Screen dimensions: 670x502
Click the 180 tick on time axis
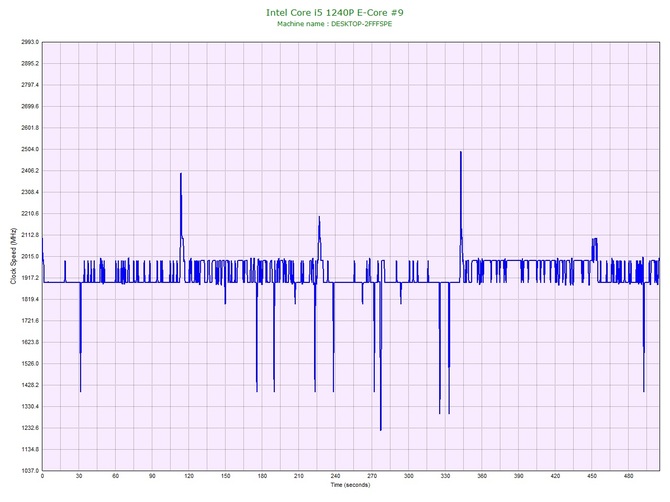point(262,476)
